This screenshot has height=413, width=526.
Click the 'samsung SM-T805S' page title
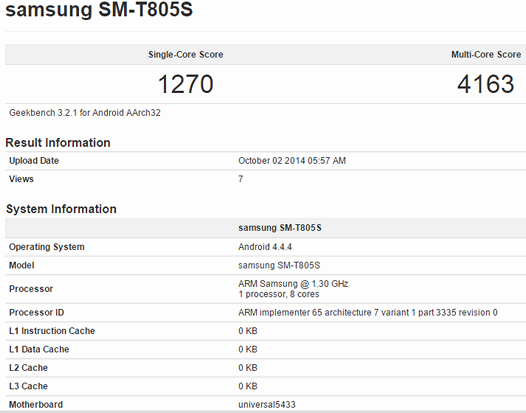coord(99,9)
